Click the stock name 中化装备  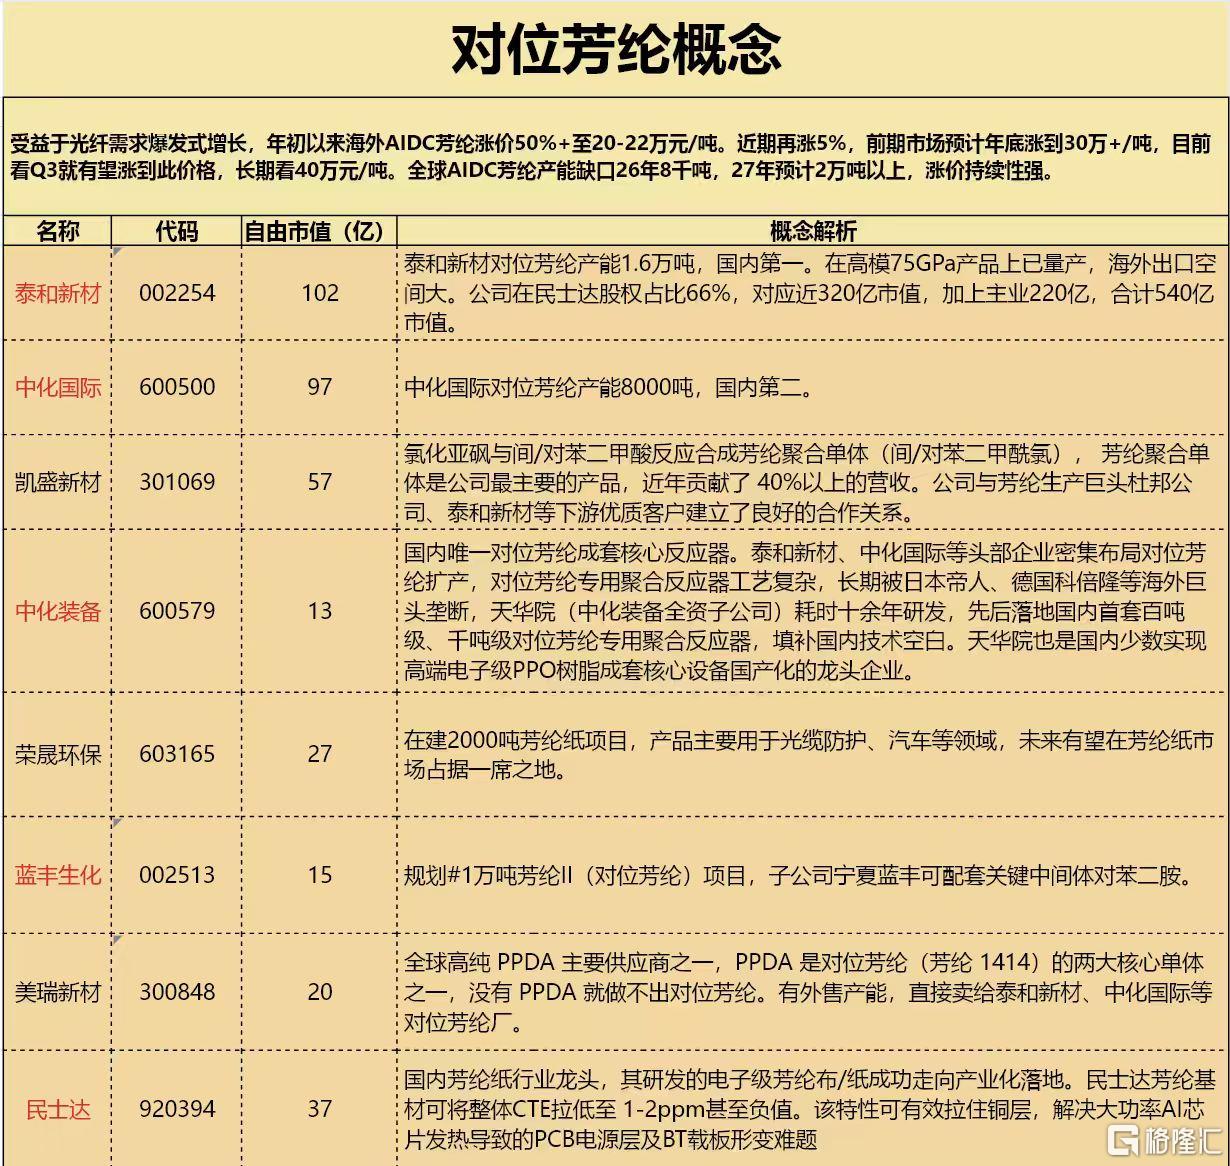point(57,611)
